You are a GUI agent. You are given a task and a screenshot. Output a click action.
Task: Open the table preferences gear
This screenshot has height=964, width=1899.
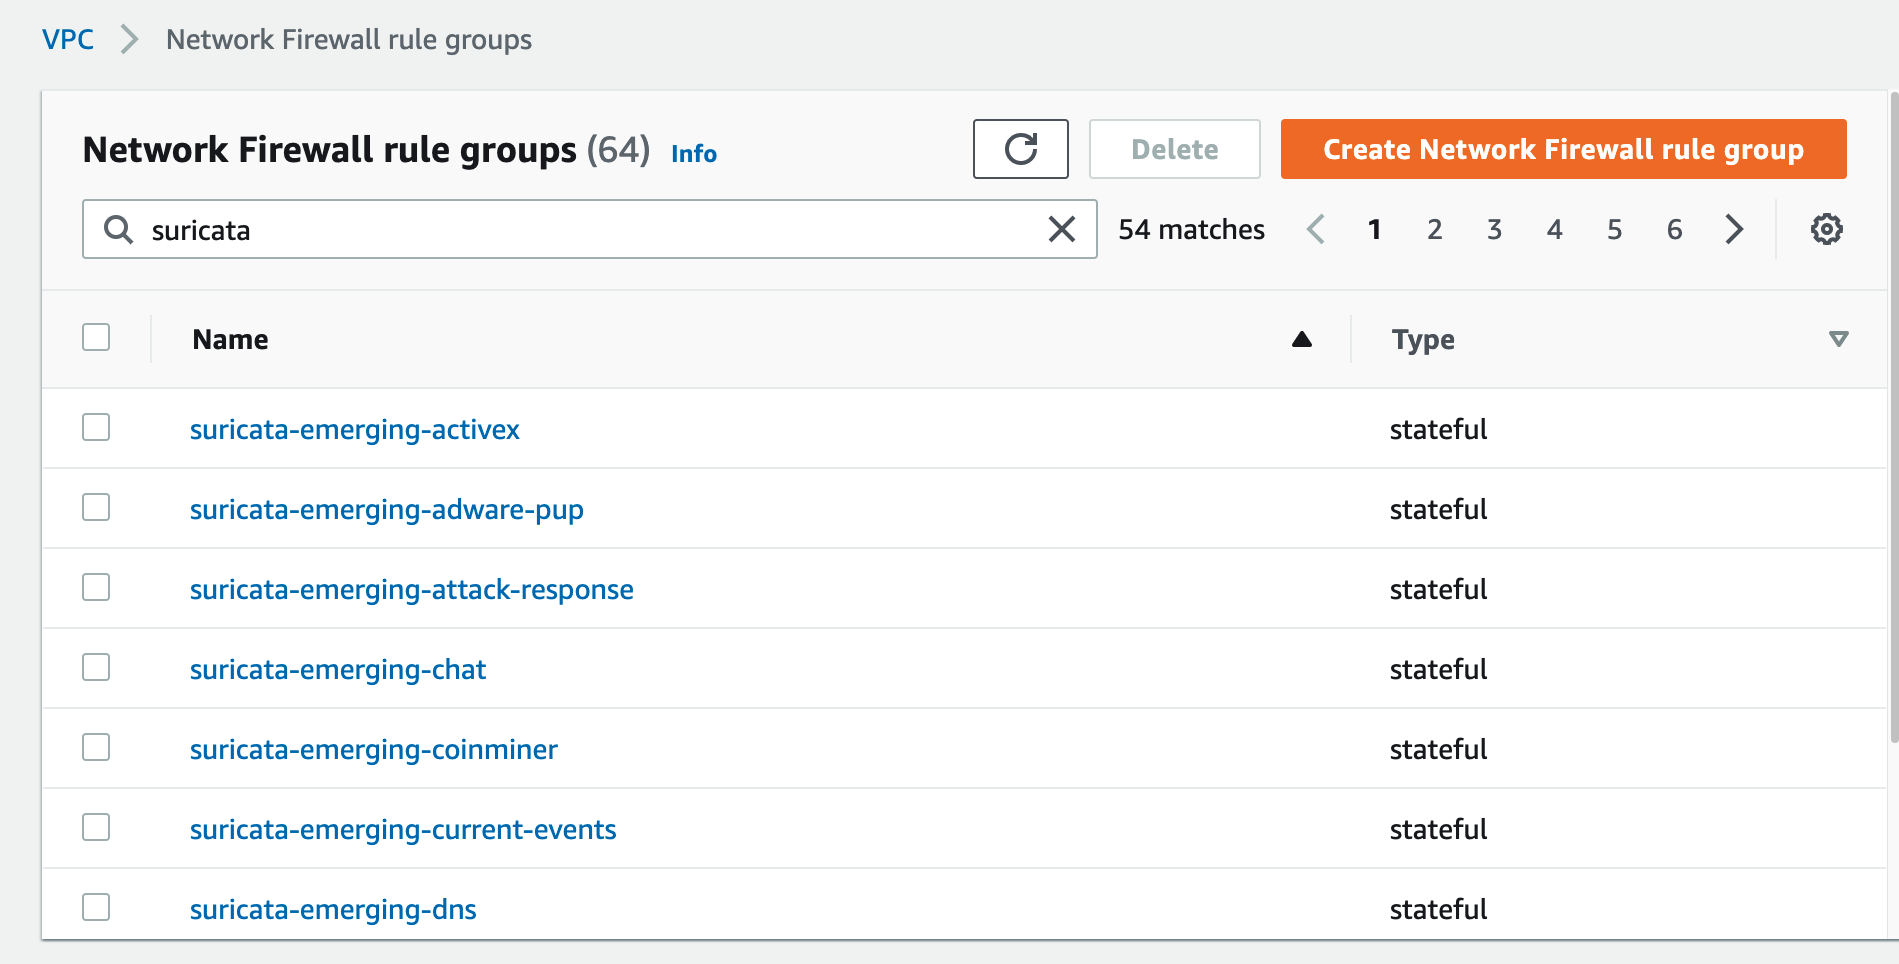[x=1827, y=228]
